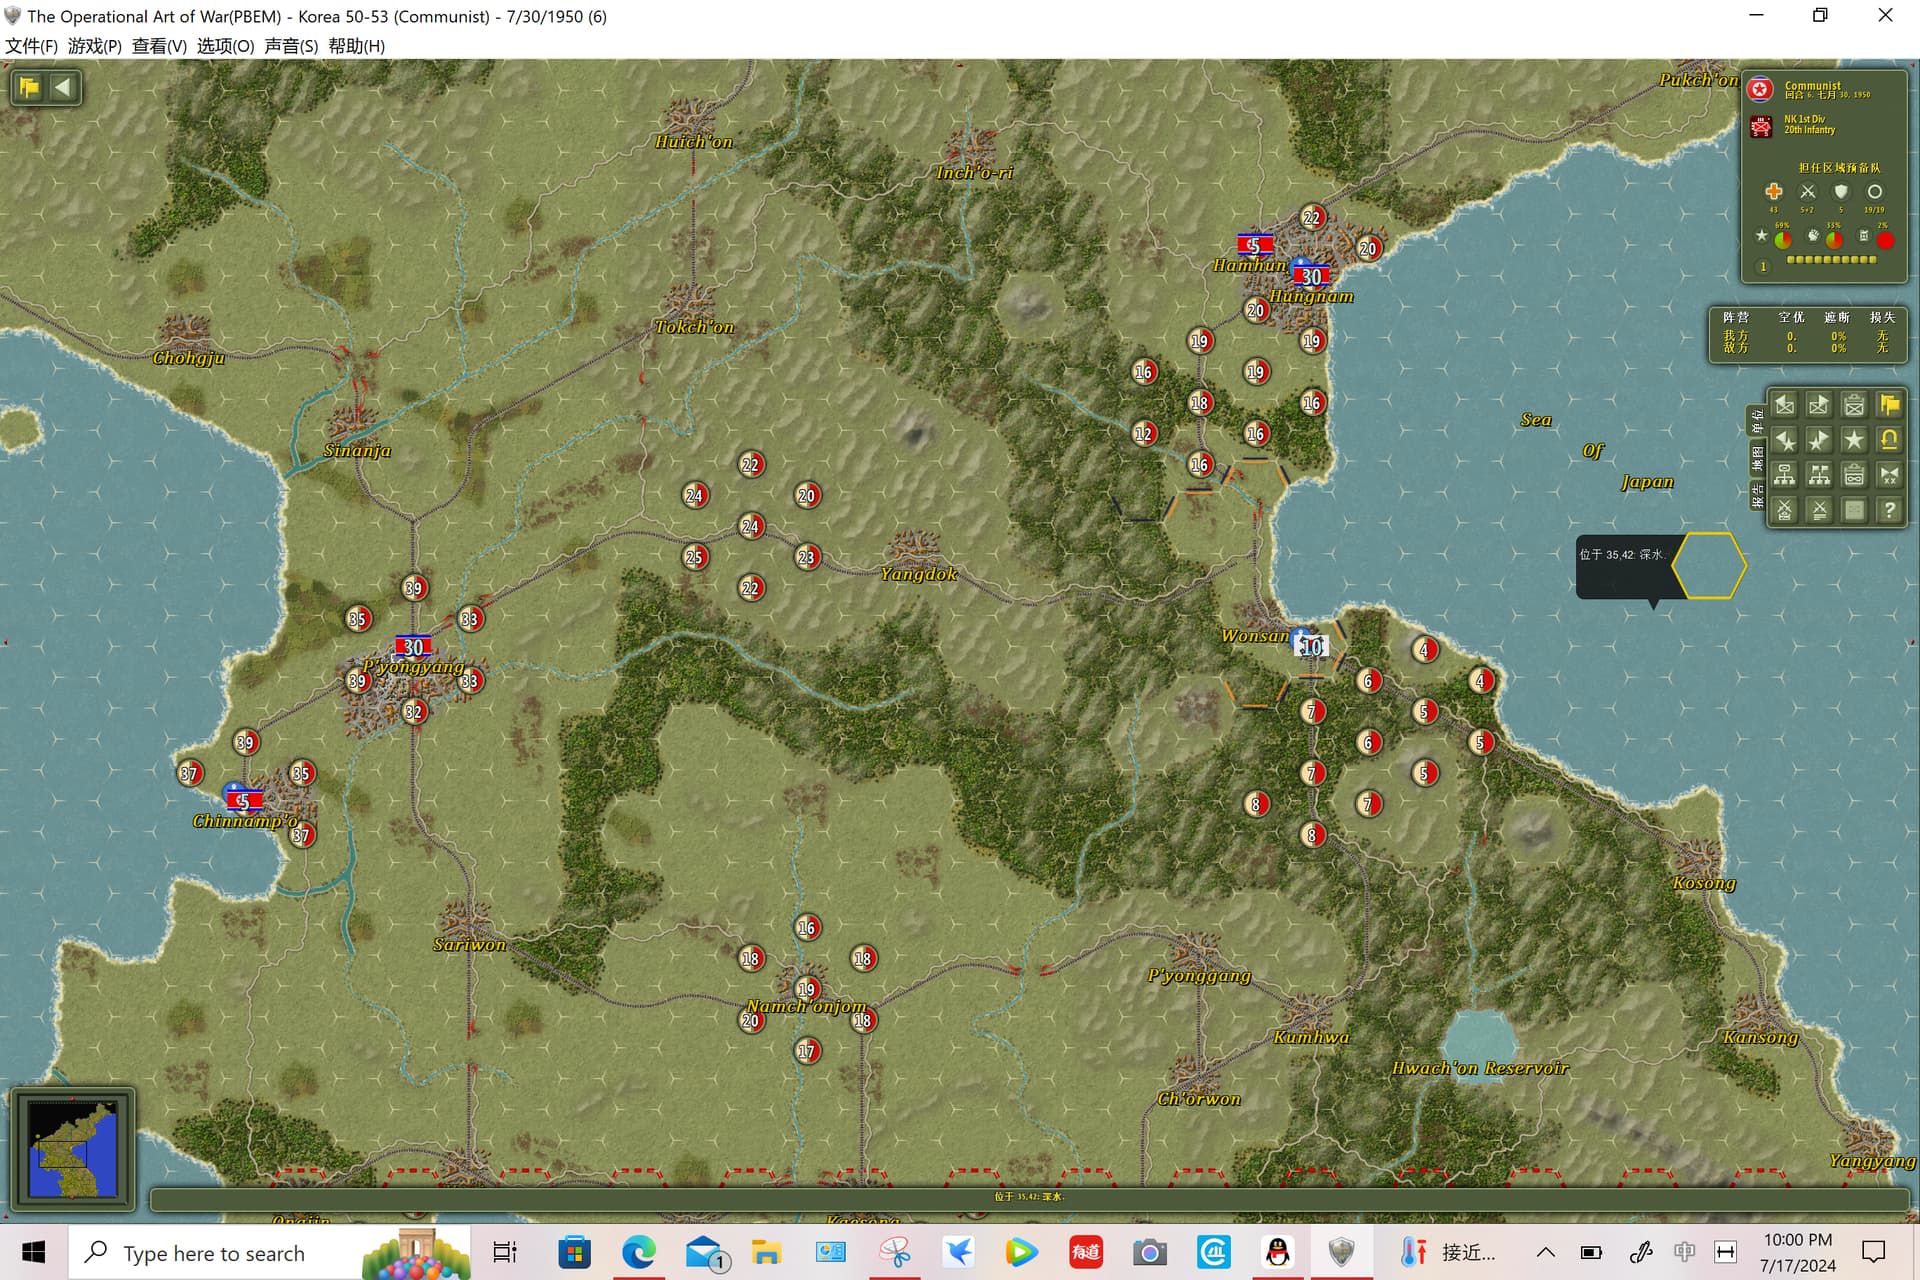Open the 文件(F) menu
Screen dimensions: 1920x1280
click(x=31, y=46)
